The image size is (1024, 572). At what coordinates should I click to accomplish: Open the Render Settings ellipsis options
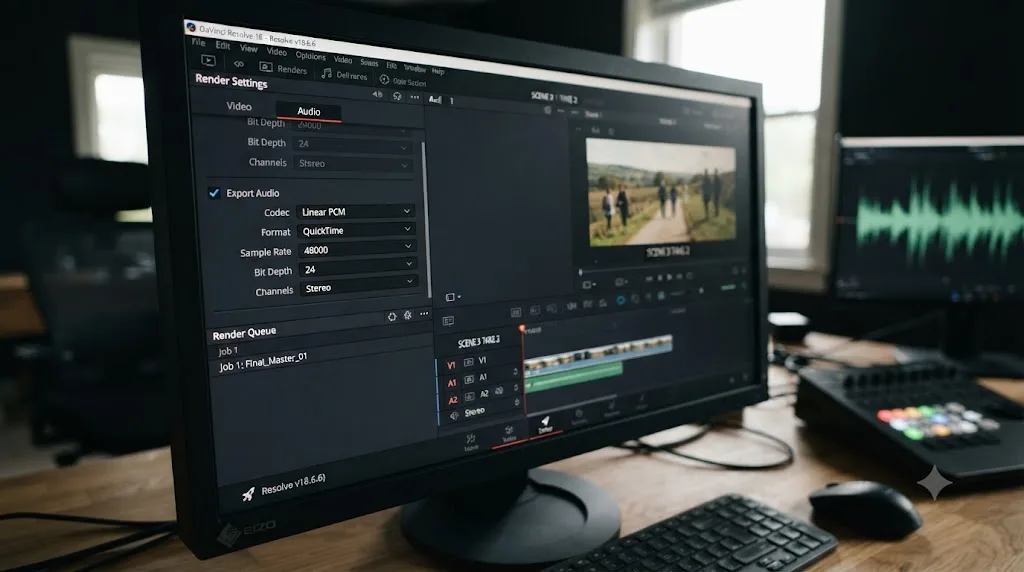[x=415, y=97]
